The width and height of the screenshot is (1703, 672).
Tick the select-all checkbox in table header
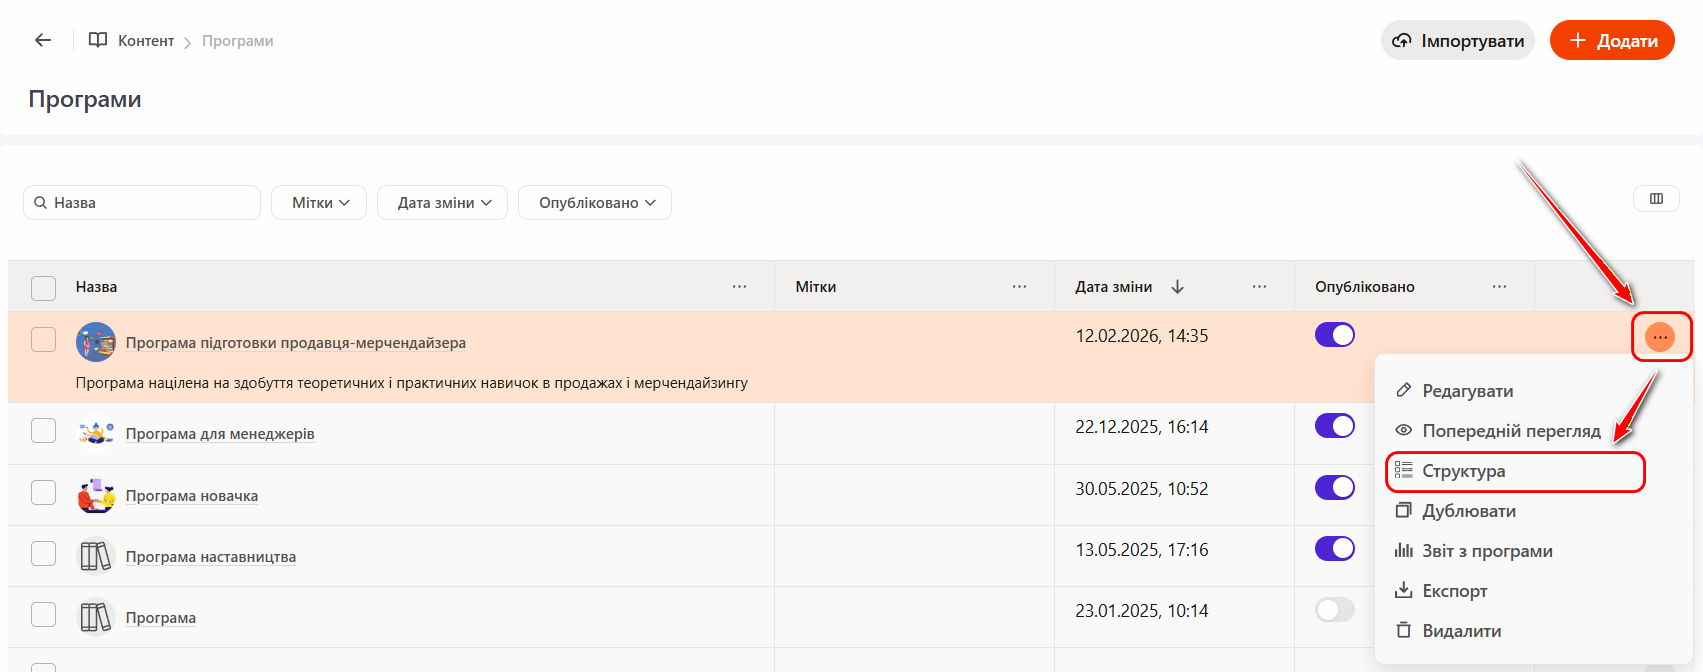[x=44, y=288]
